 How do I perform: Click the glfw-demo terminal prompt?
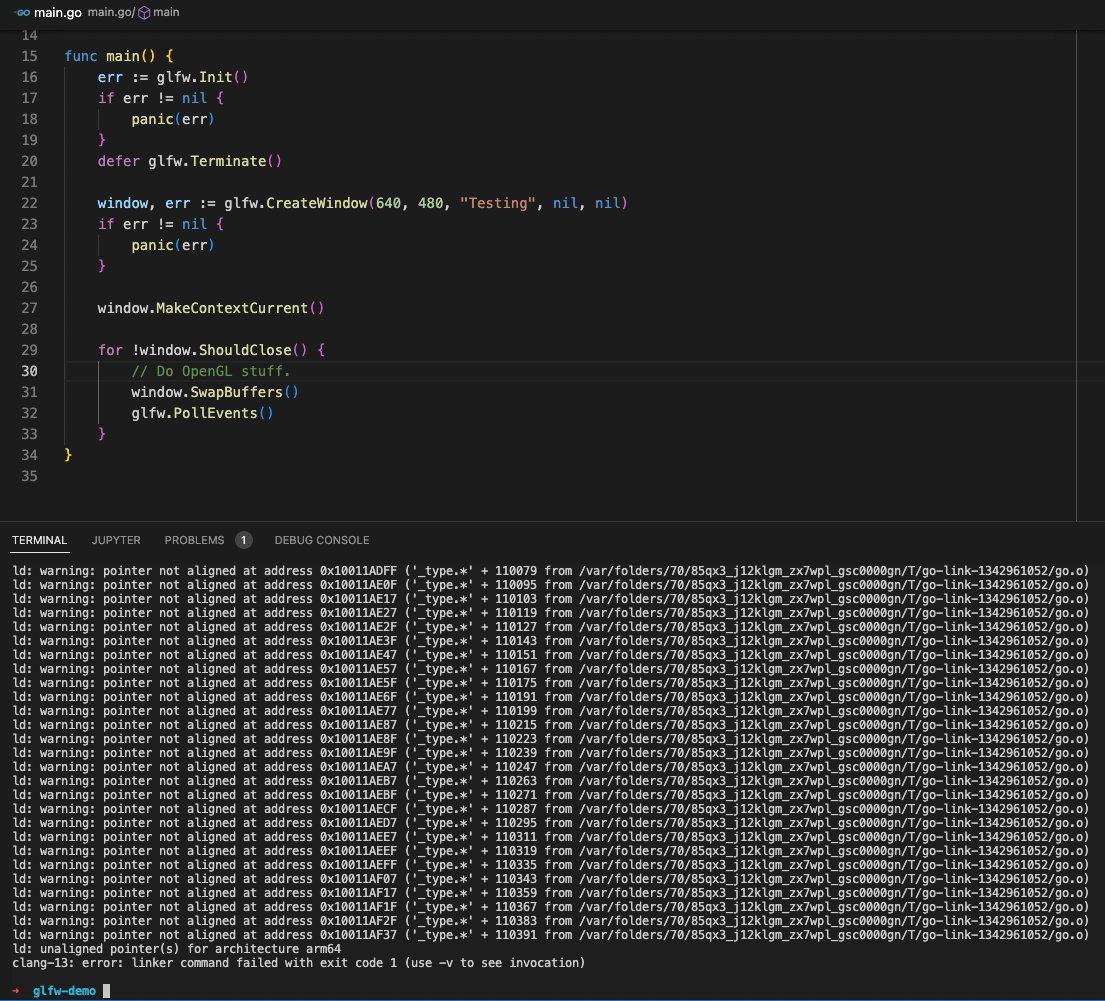[x=64, y=991]
